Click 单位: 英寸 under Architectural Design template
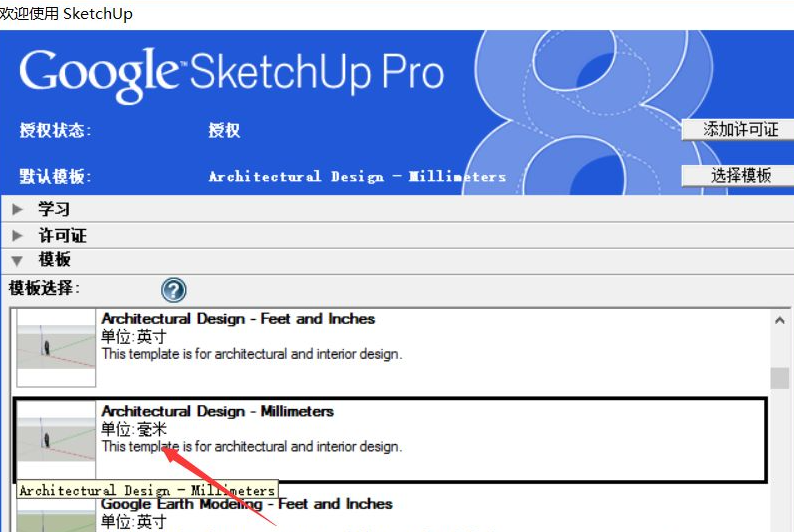The height and width of the screenshot is (532, 794). [134, 337]
